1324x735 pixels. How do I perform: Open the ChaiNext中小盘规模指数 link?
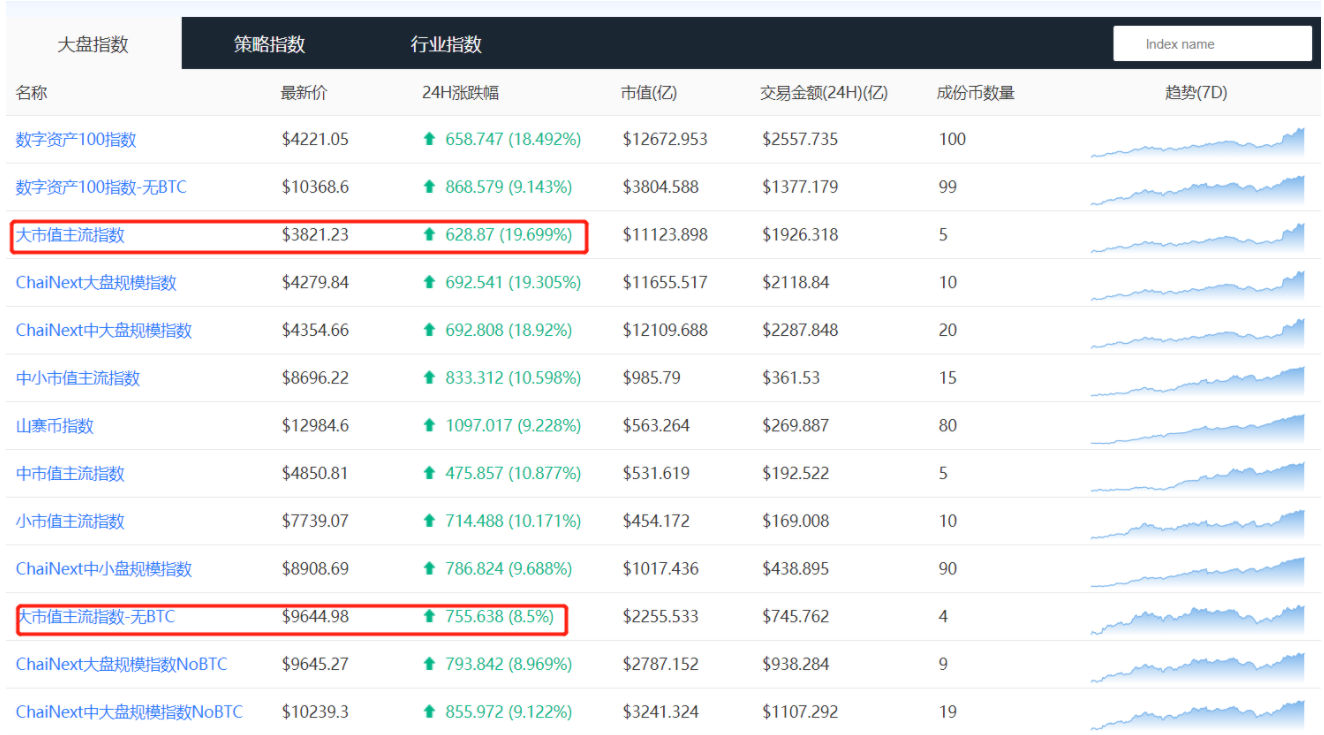[104, 569]
